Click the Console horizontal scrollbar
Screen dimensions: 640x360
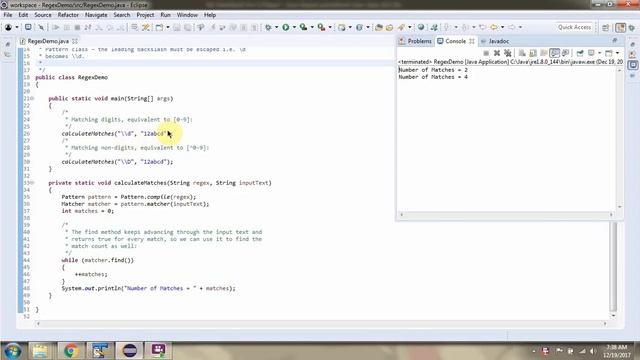coord(506,215)
